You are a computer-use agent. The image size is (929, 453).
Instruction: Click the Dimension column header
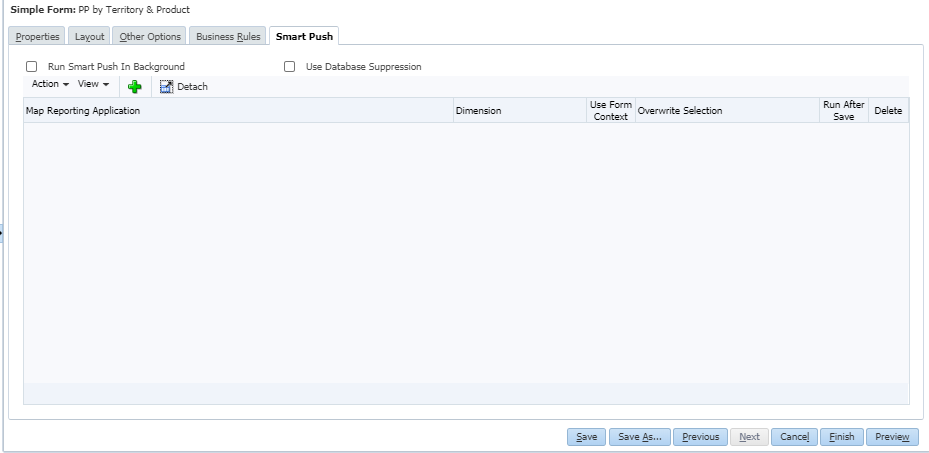[x=478, y=111]
